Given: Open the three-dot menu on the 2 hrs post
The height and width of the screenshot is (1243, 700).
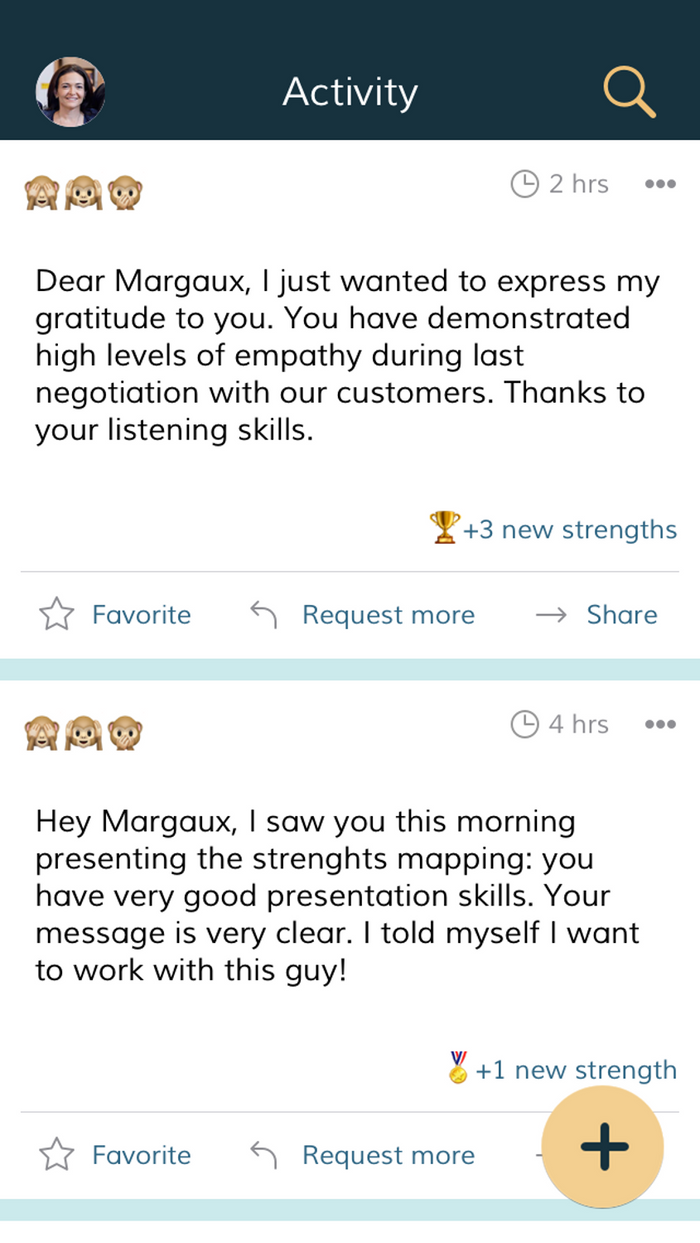Looking at the screenshot, I should tap(660, 184).
